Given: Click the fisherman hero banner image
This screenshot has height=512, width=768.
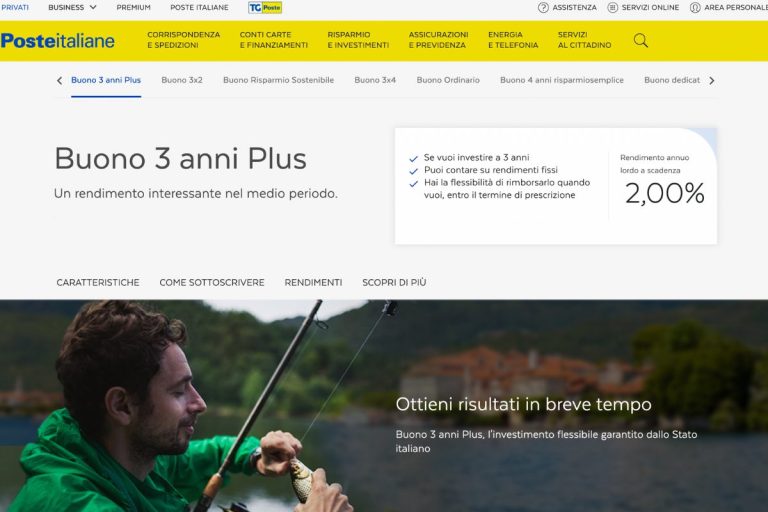Looking at the screenshot, I should point(384,406).
